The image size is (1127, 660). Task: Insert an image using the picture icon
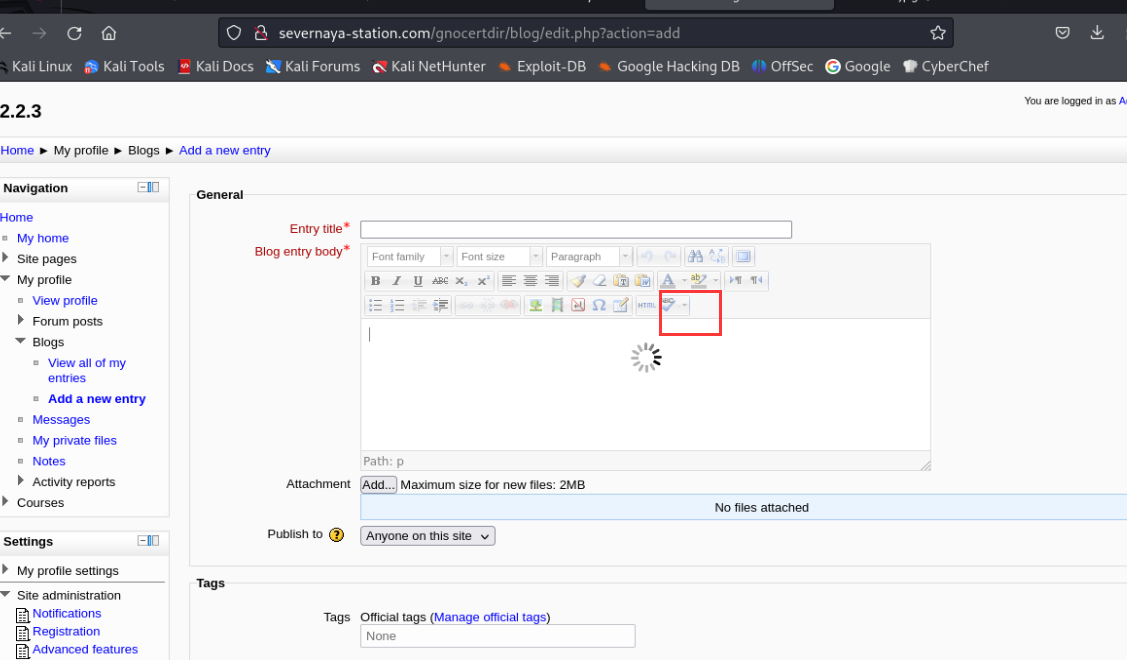[x=536, y=305]
